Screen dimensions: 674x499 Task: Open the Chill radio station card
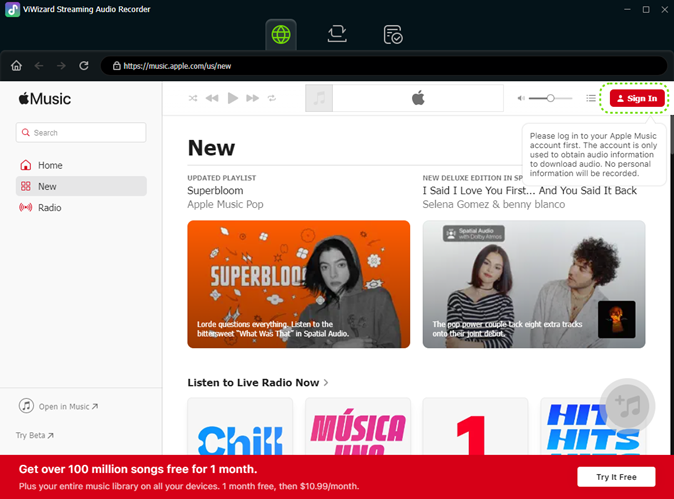pyautogui.click(x=240, y=426)
